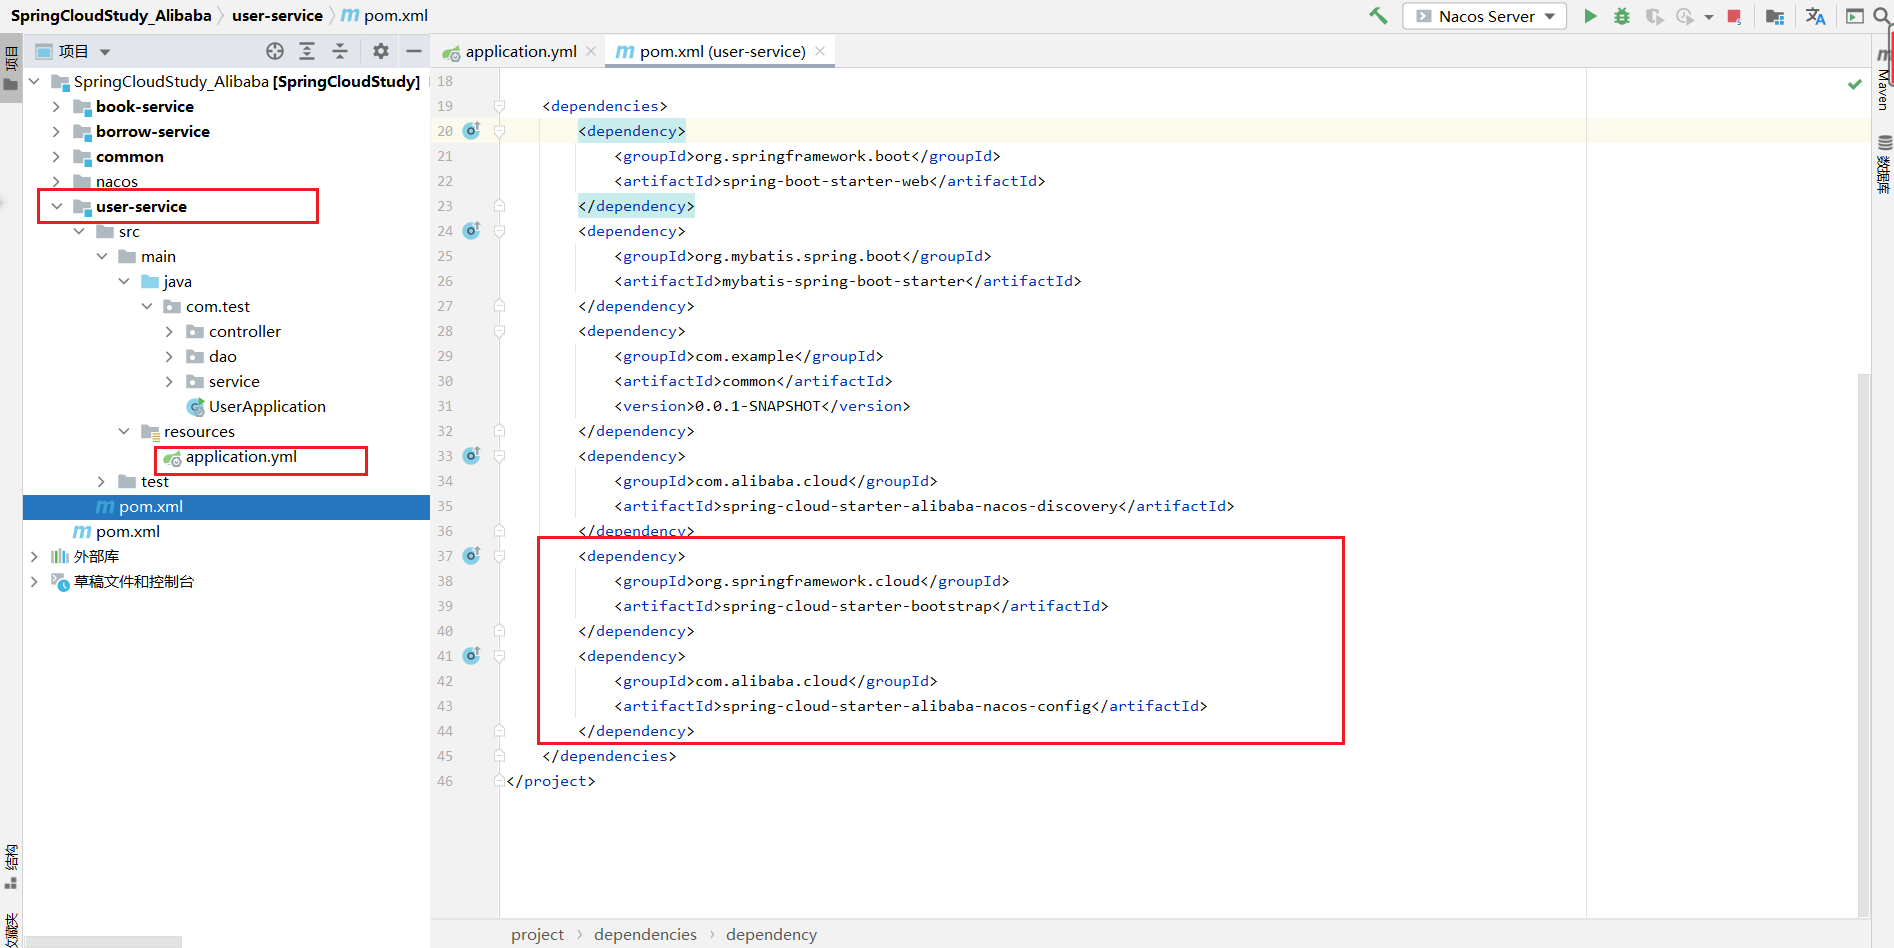
Task: Hide the project tool window
Action: coord(413,51)
